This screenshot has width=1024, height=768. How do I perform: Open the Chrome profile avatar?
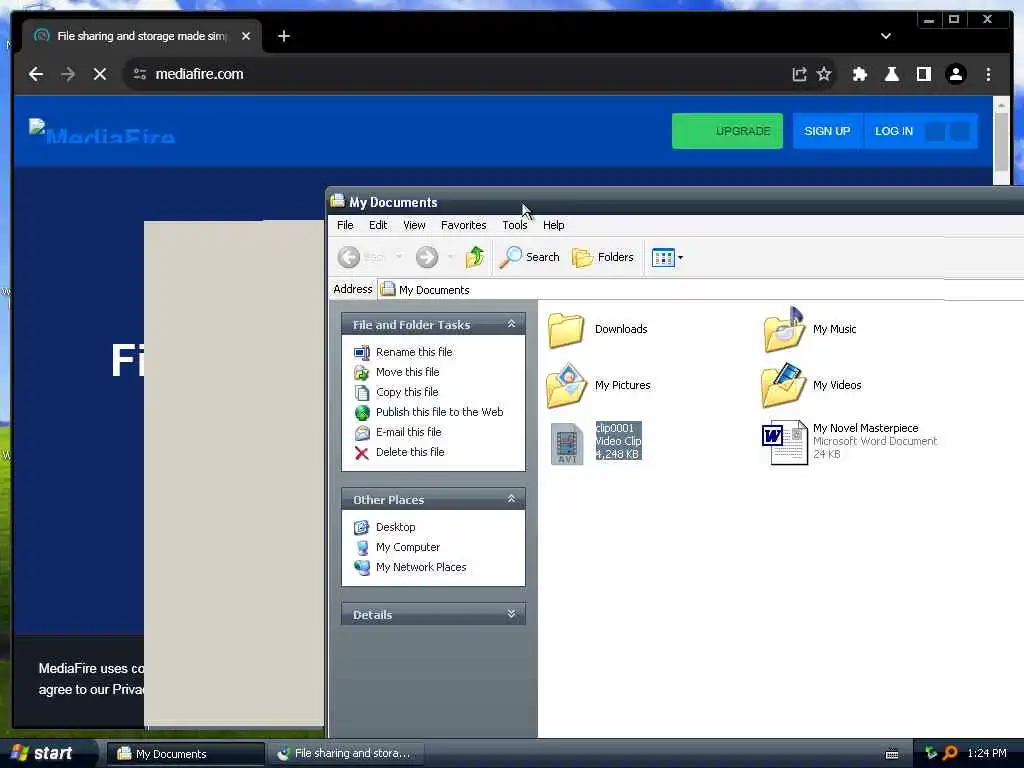(x=955, y=74)
